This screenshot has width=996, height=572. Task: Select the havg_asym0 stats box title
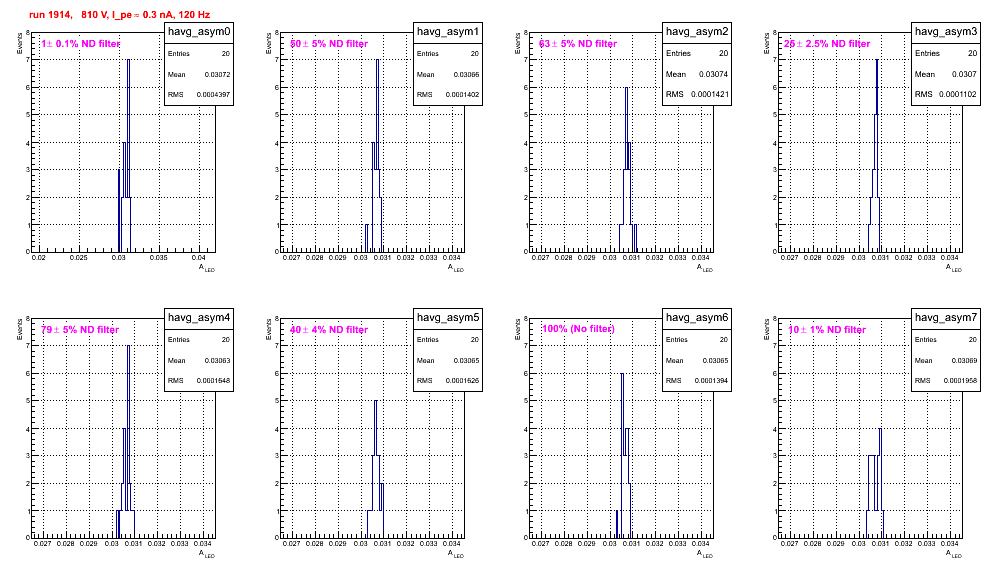tap(199, 32)
